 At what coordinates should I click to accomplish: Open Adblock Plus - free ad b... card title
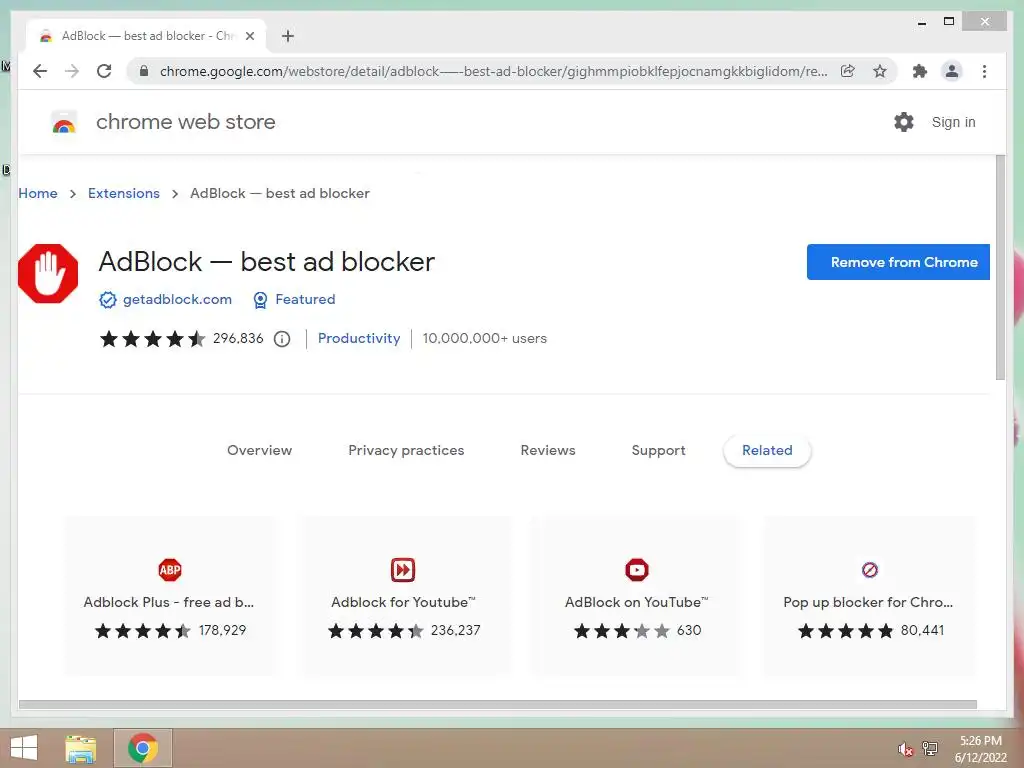[168, 602]
